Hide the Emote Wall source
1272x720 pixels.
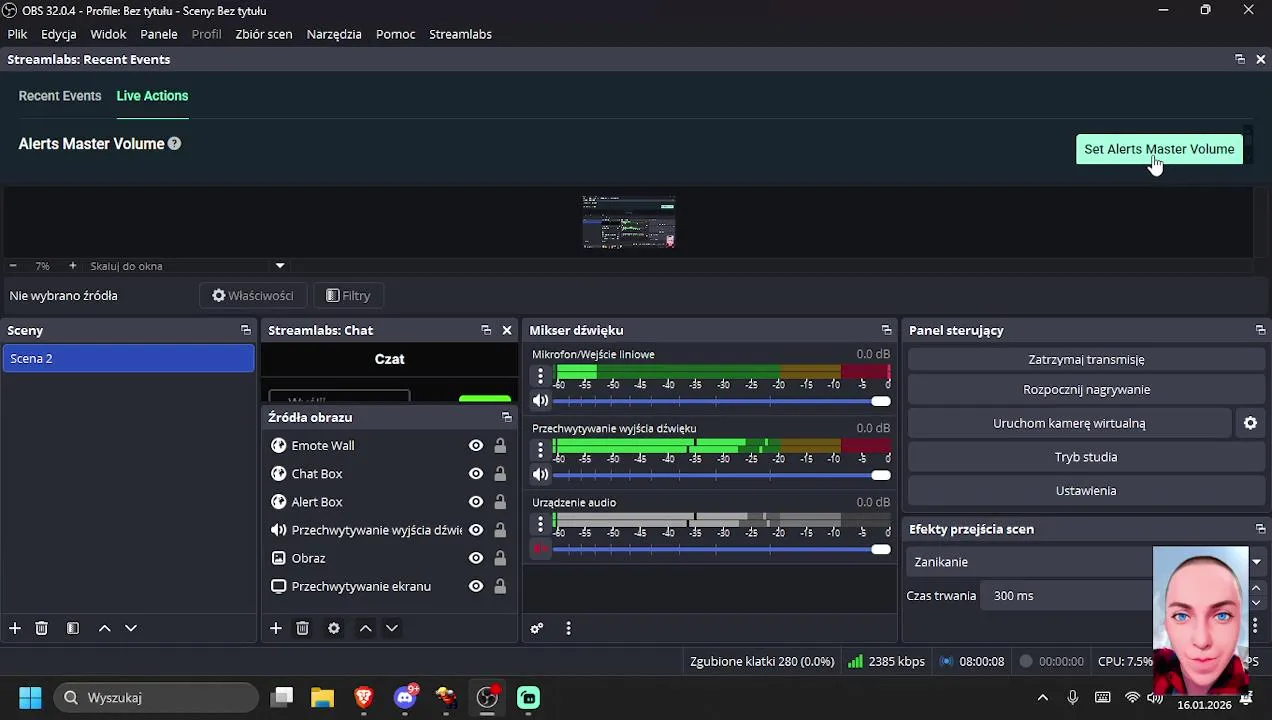476,446
